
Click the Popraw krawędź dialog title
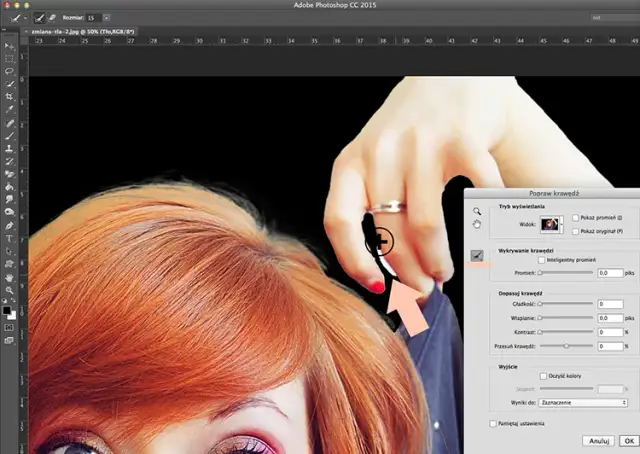pos(554,194)
